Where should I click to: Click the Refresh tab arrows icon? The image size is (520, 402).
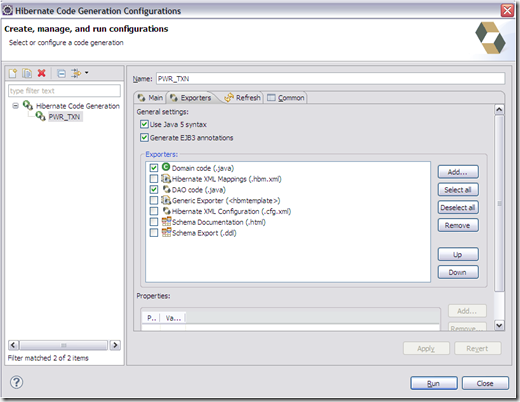coord(229,98)
